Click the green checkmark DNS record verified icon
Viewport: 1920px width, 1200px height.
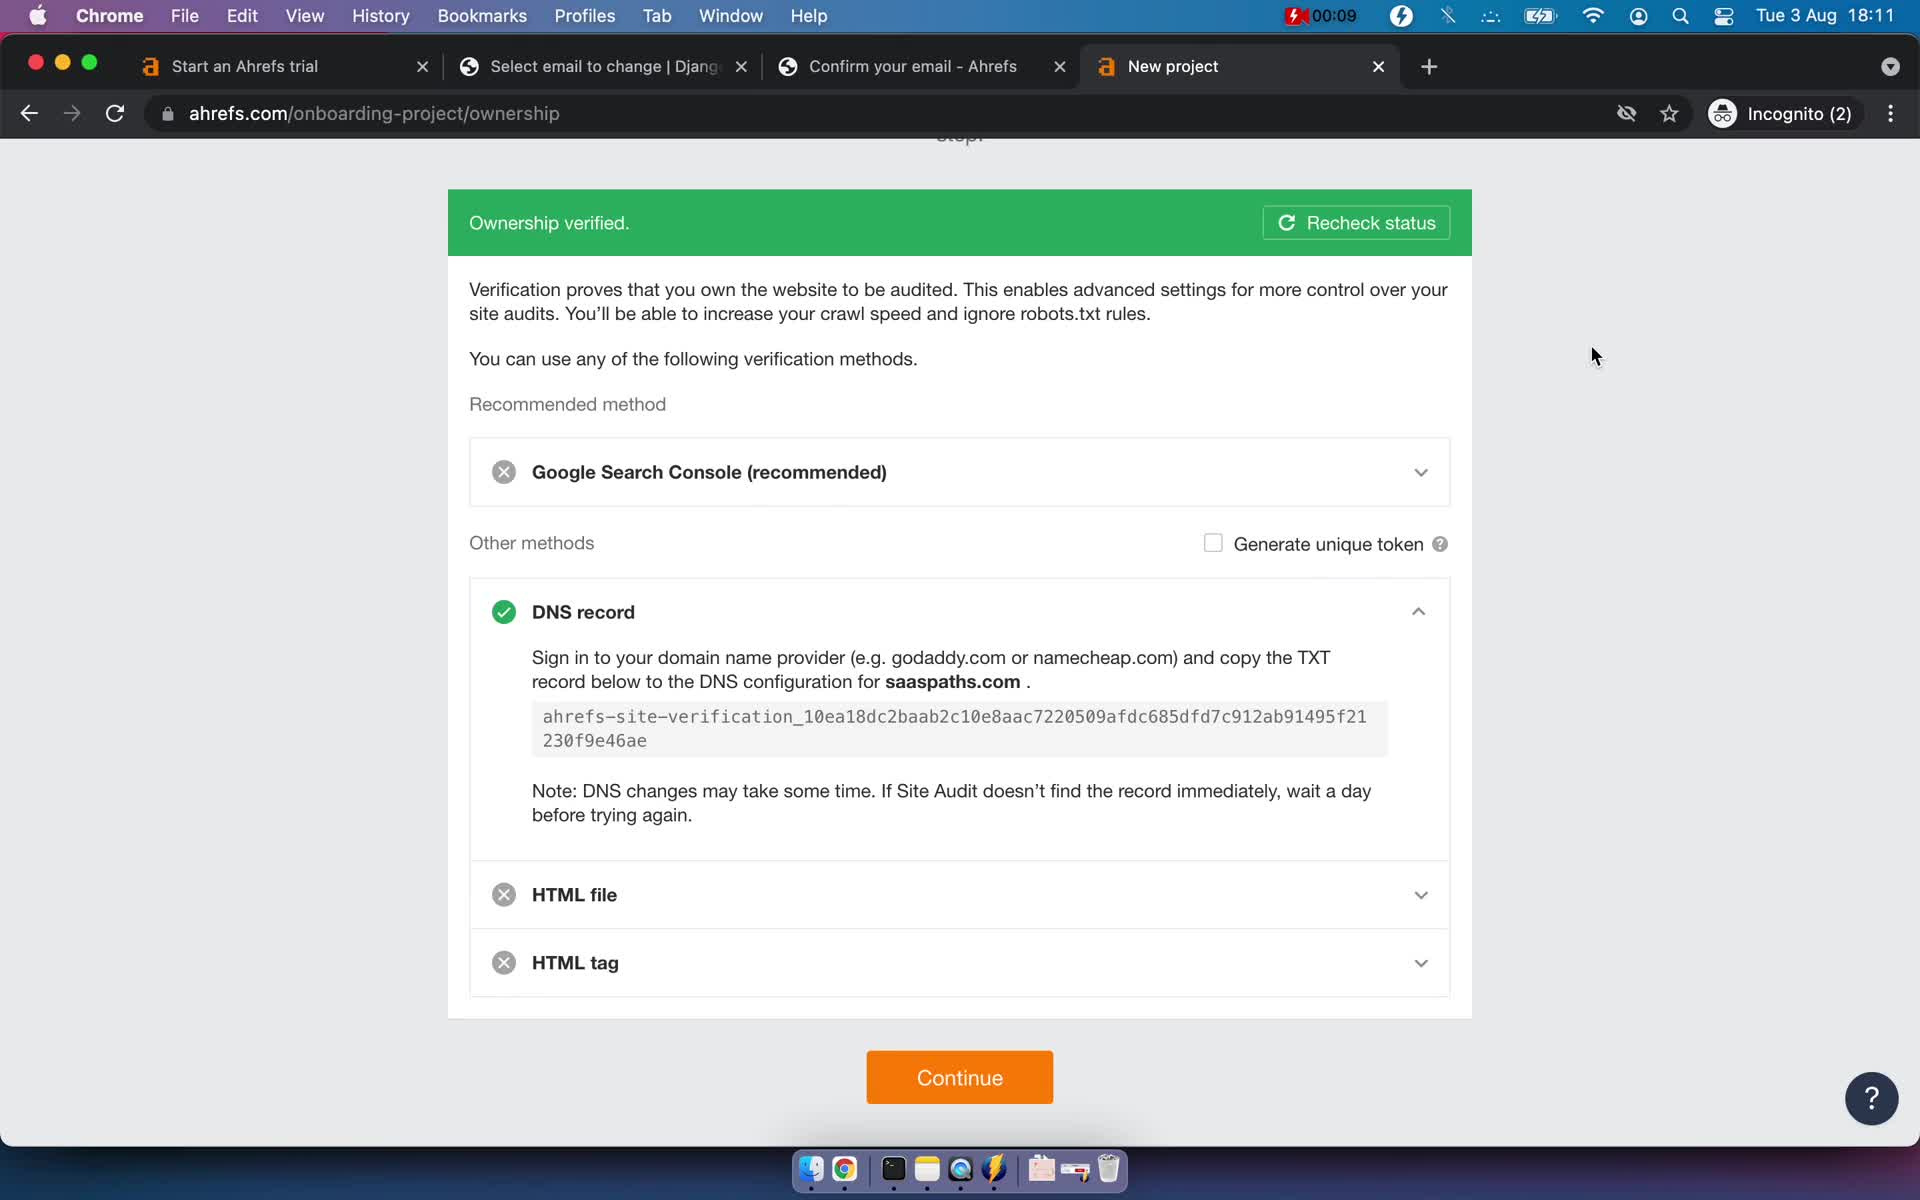[503, 611]
